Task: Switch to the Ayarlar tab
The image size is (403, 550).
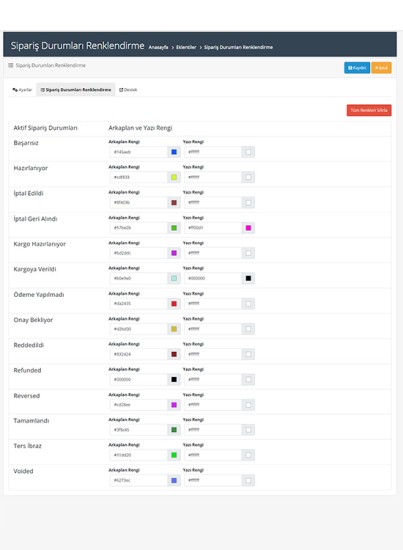Action: (22, 90)
